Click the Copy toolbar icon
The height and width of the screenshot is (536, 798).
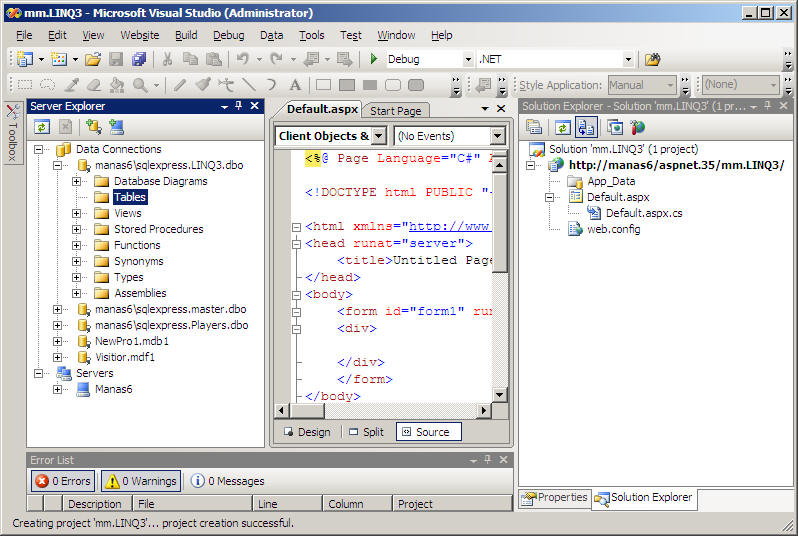(x=190, y=59)
